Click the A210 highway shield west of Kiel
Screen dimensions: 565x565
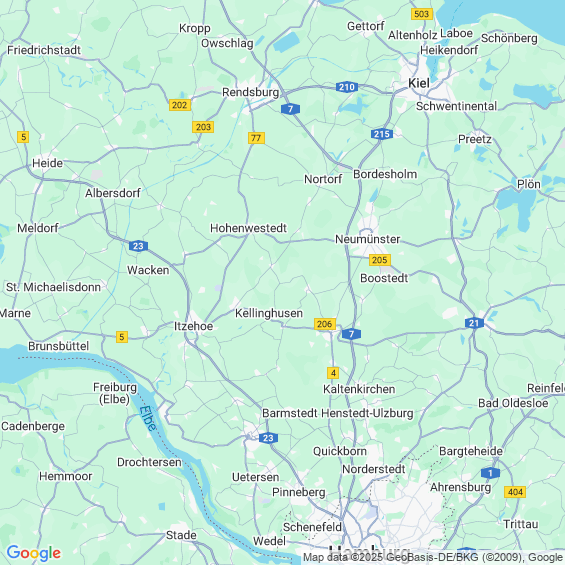(x=347, y=87)
